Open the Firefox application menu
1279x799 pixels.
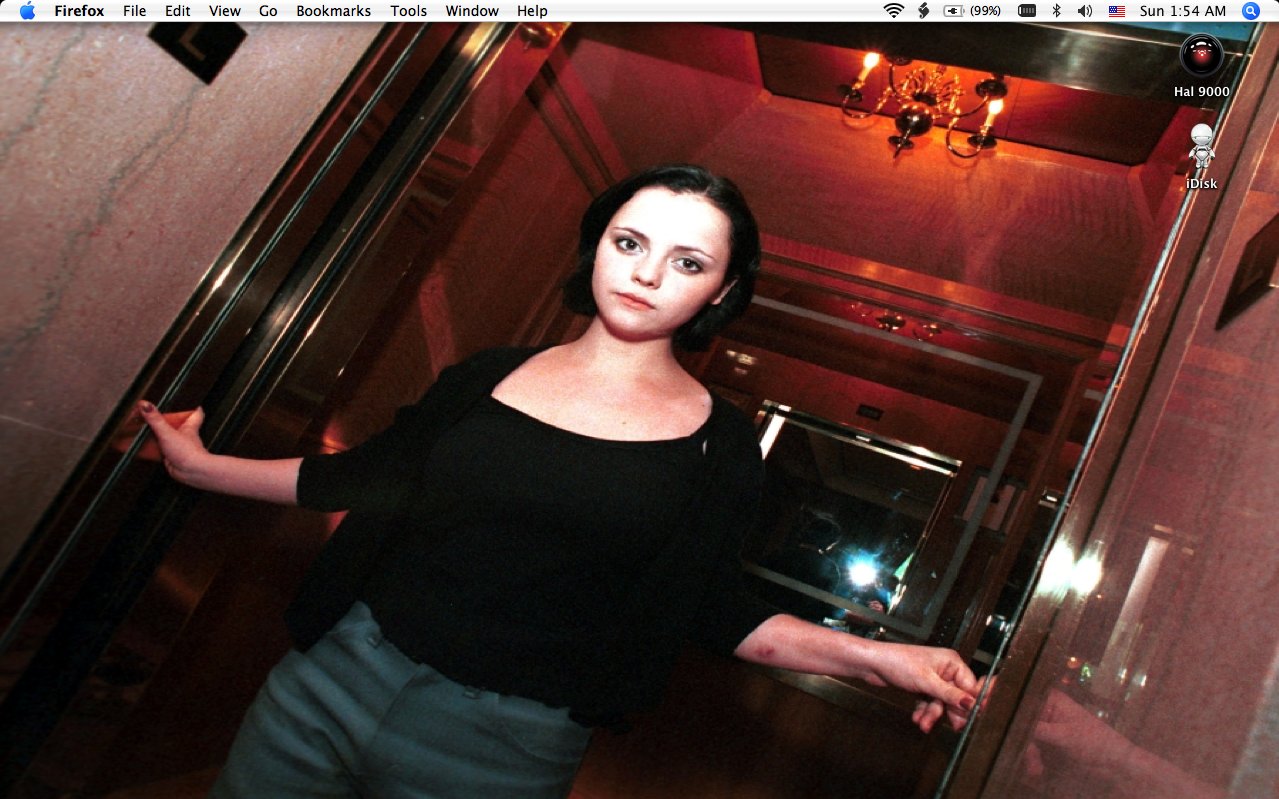[x=79, y=11]
